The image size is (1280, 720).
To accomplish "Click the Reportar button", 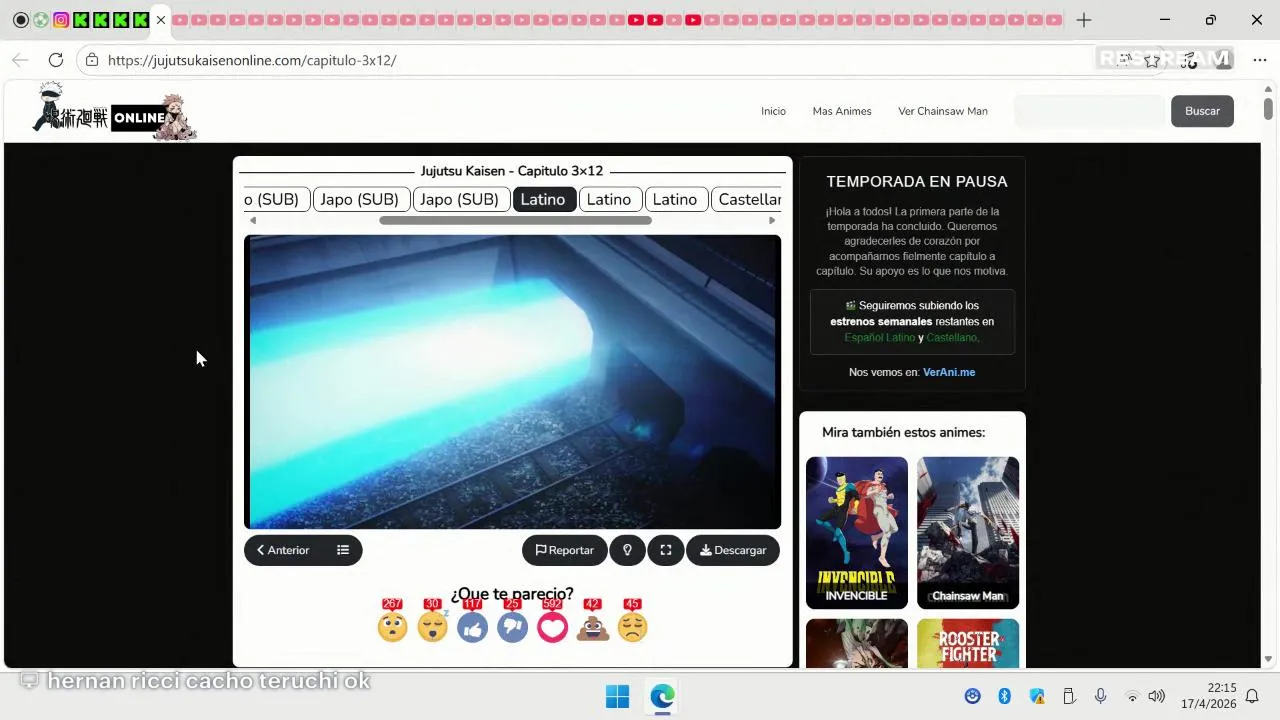I will click(x=564, y=550).
